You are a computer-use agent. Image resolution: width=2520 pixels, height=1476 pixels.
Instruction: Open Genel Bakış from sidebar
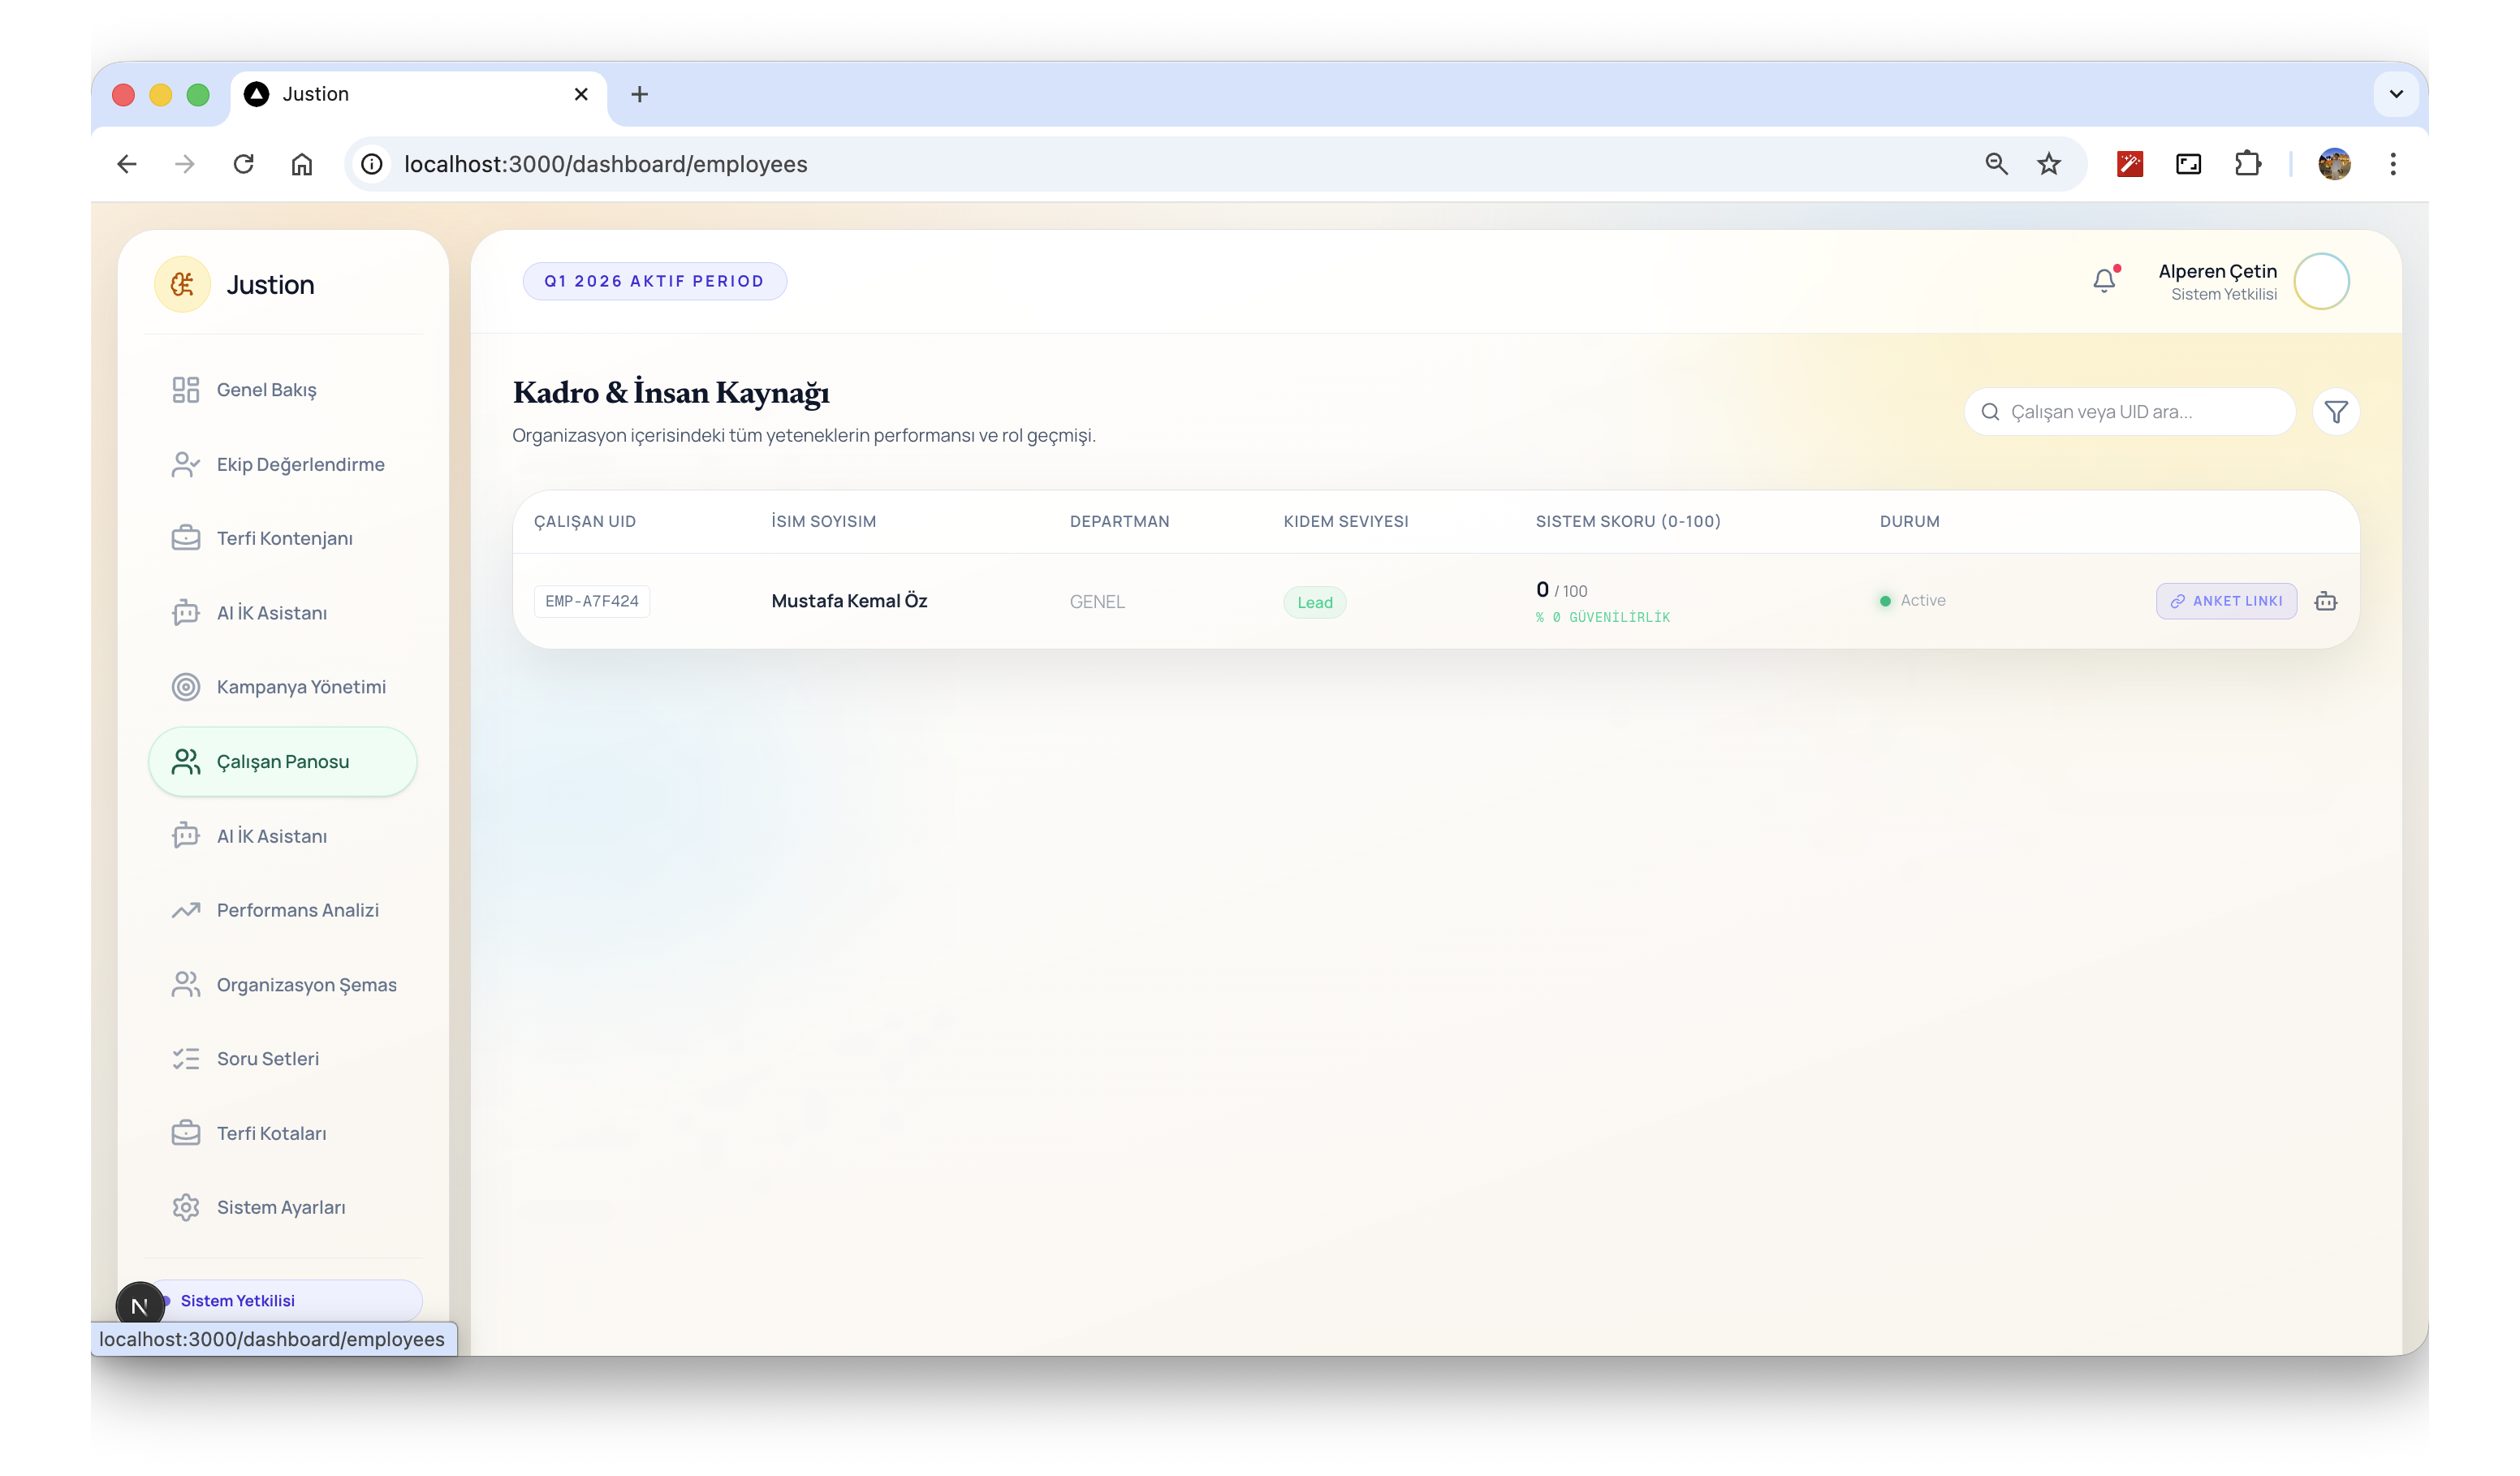point(283,390)
